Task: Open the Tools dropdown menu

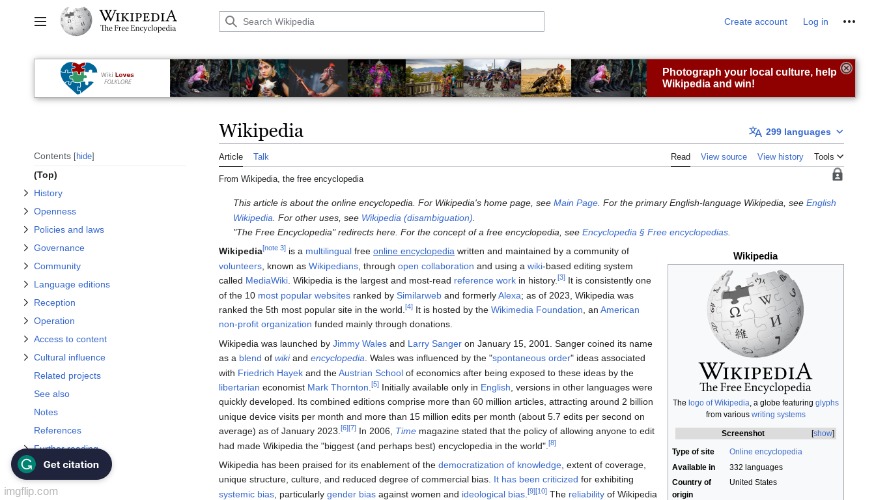Action: click(828, 157)
